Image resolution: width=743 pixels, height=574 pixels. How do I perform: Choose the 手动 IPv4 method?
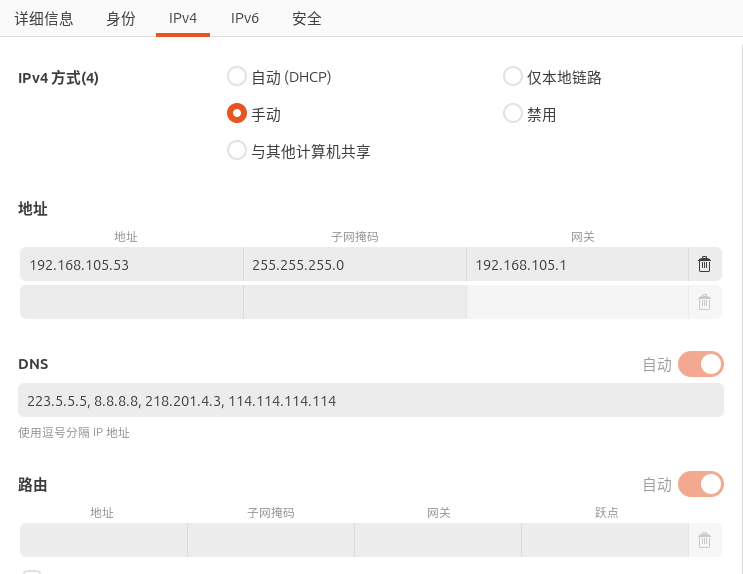coord(237,114)
